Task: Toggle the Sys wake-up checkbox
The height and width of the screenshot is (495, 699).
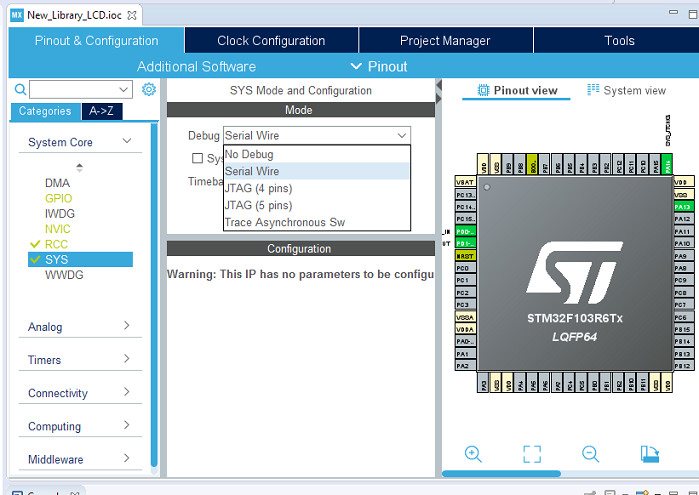Action: [197, 158]
